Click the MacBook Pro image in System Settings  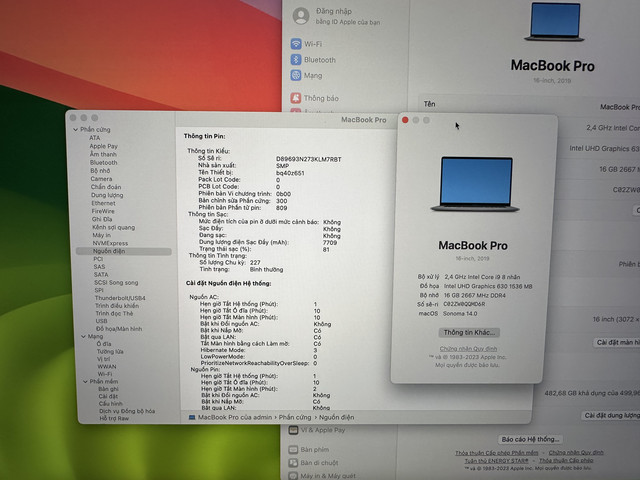pyautogui.click(x=554, y=22)
